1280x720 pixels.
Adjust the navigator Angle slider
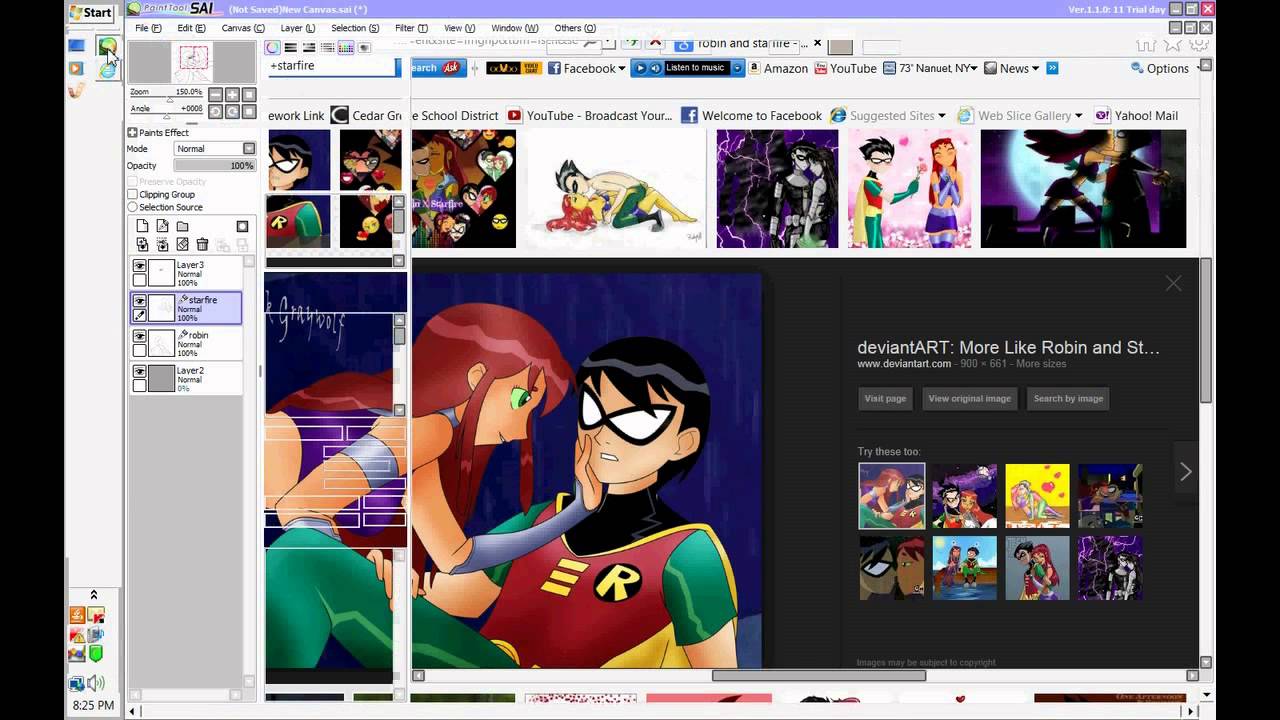click(165, 116)
